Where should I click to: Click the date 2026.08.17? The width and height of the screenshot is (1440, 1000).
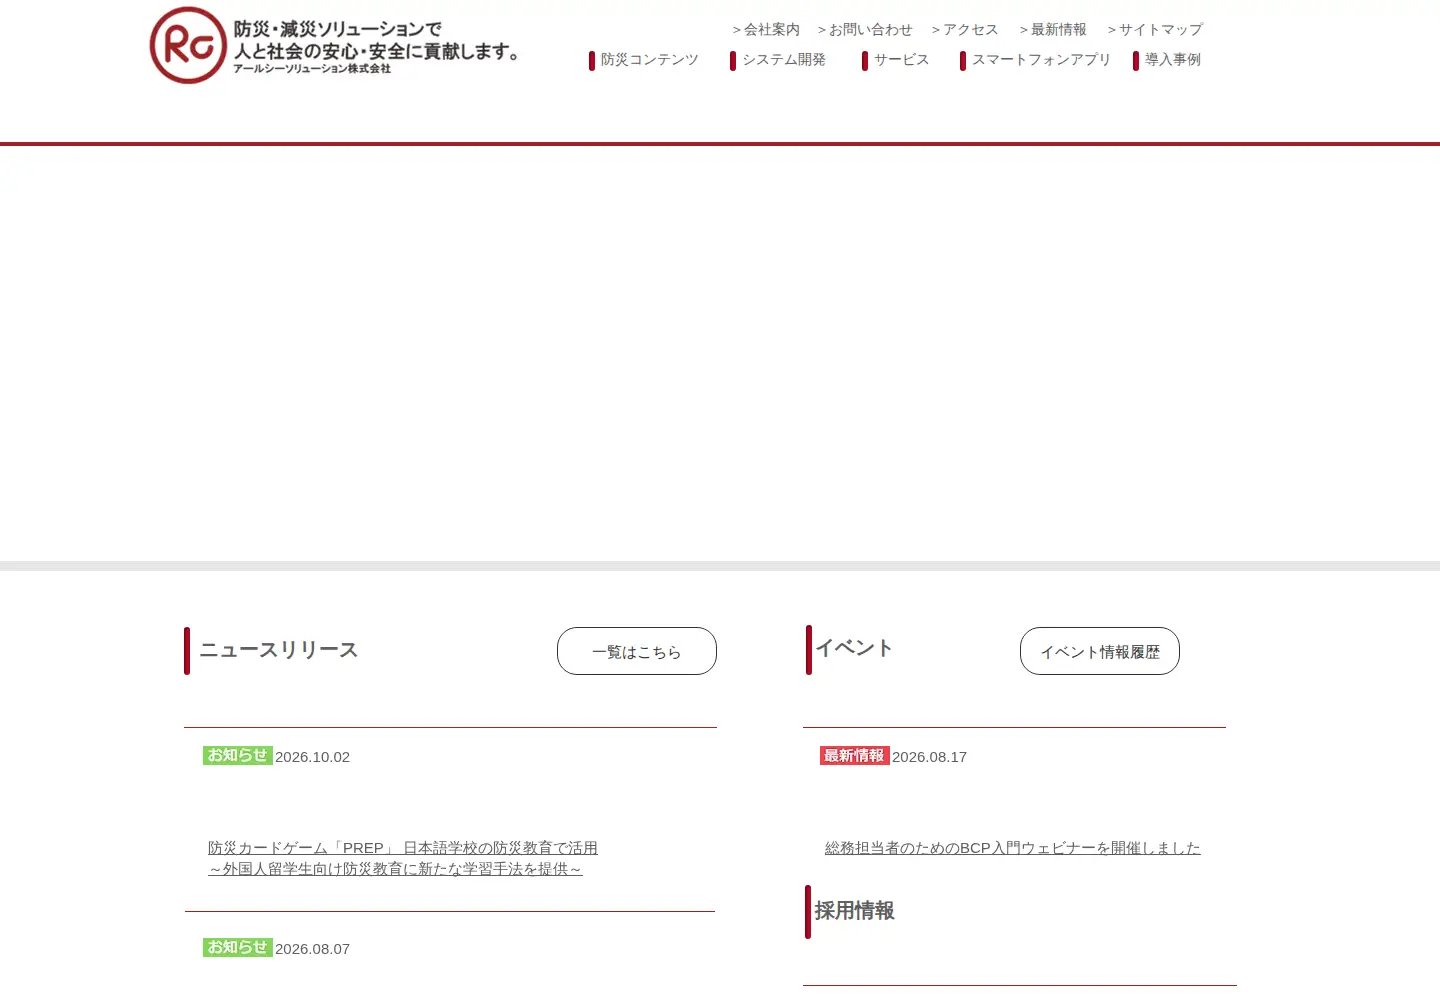click(930, 757)
